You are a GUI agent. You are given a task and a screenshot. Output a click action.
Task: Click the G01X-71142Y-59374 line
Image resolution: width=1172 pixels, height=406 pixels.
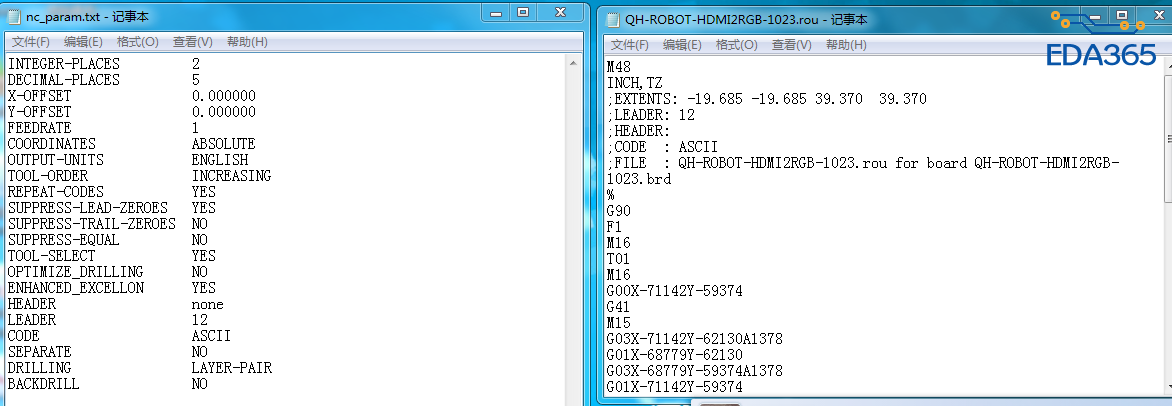[674, 387]
